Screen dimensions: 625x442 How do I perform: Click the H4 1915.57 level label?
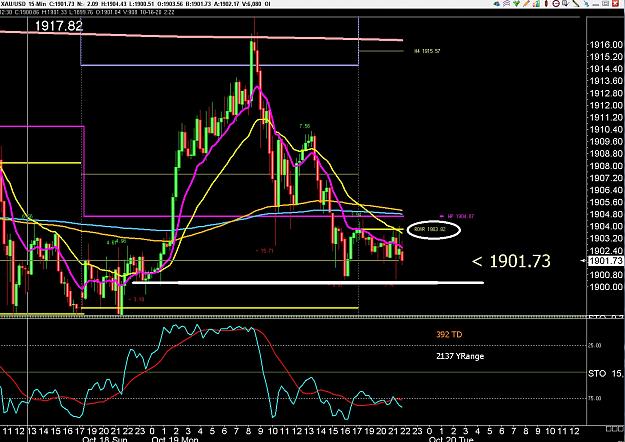pyautogui.click(x=427, y=51)
